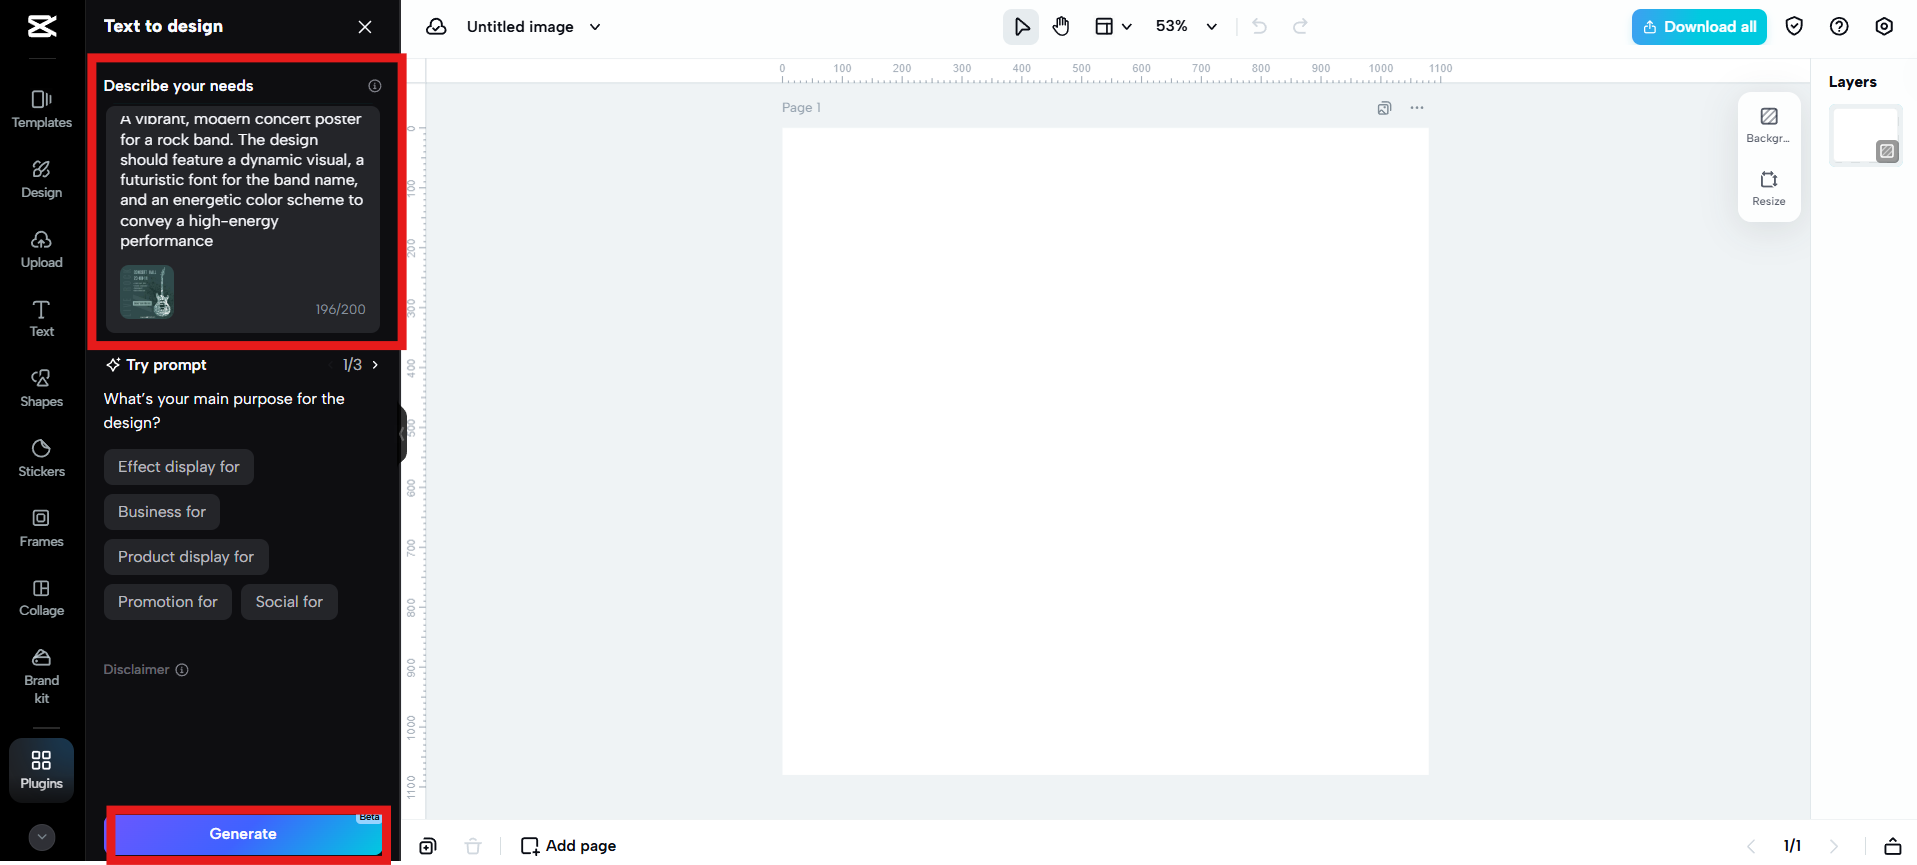
Task: Close the Text to design panel
Action: pos(365,27)
